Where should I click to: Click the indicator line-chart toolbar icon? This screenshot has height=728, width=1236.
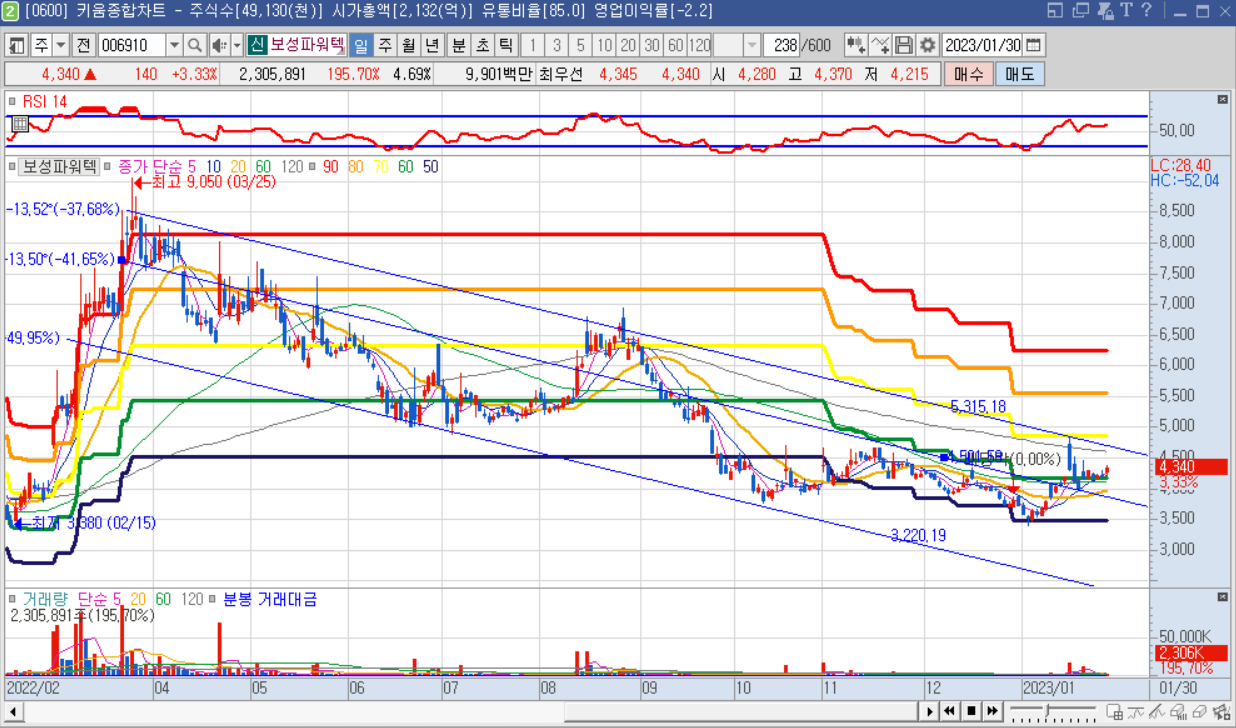(880, 46)
